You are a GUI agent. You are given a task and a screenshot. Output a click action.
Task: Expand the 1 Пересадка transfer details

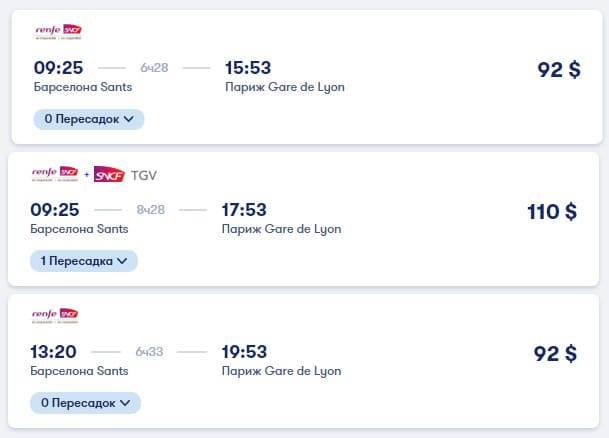(84, 261)
